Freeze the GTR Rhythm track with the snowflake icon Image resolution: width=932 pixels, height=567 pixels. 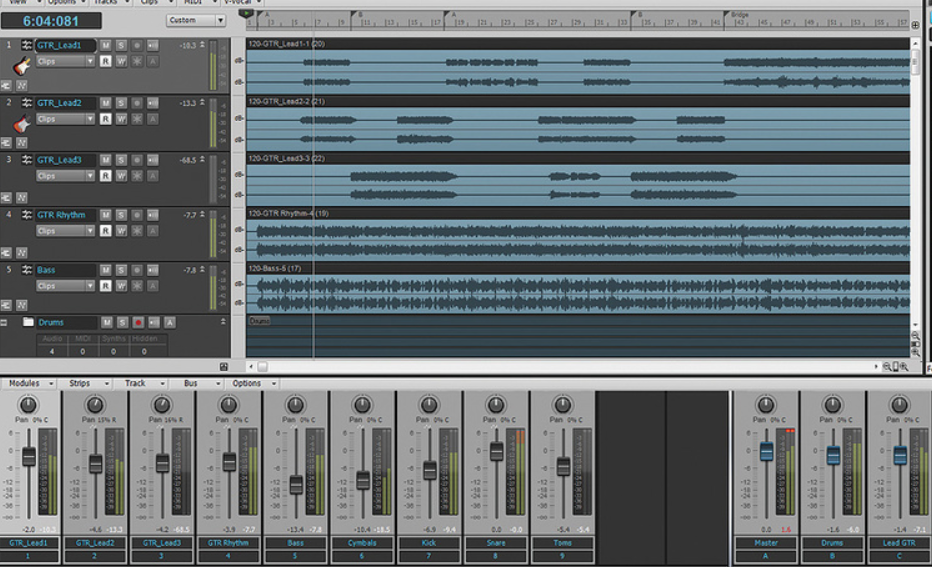tap(137, 231)
